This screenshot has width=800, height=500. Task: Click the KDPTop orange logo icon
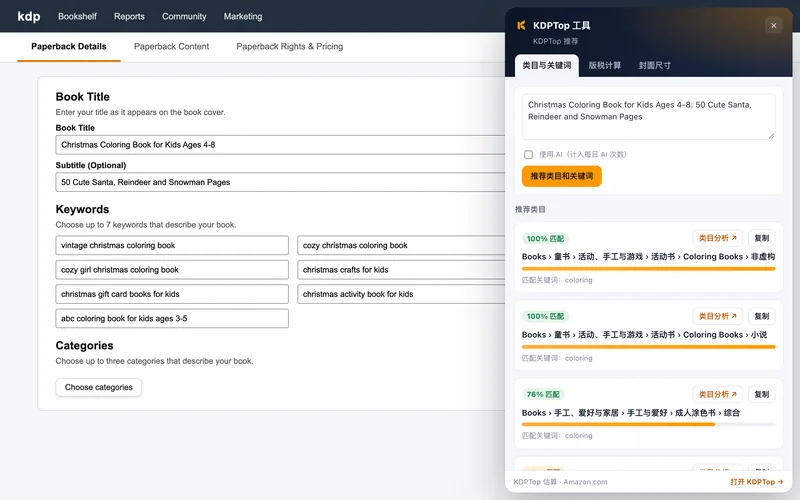[x=521, y=25]
